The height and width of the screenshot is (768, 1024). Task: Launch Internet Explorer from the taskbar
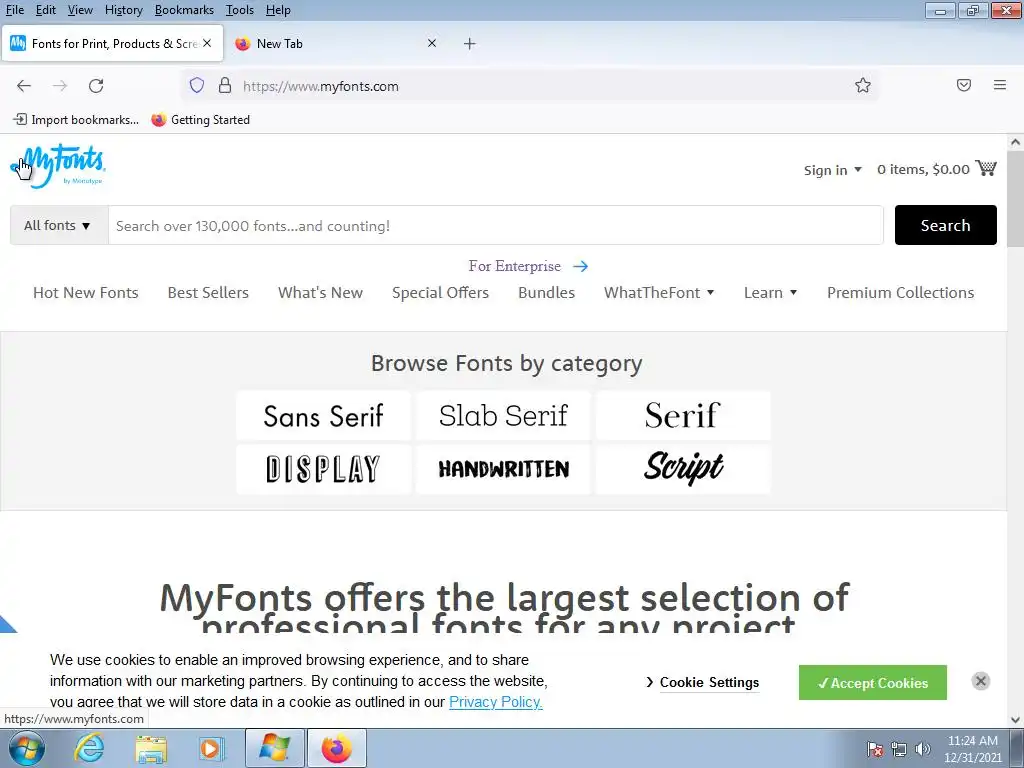[89, 748]
